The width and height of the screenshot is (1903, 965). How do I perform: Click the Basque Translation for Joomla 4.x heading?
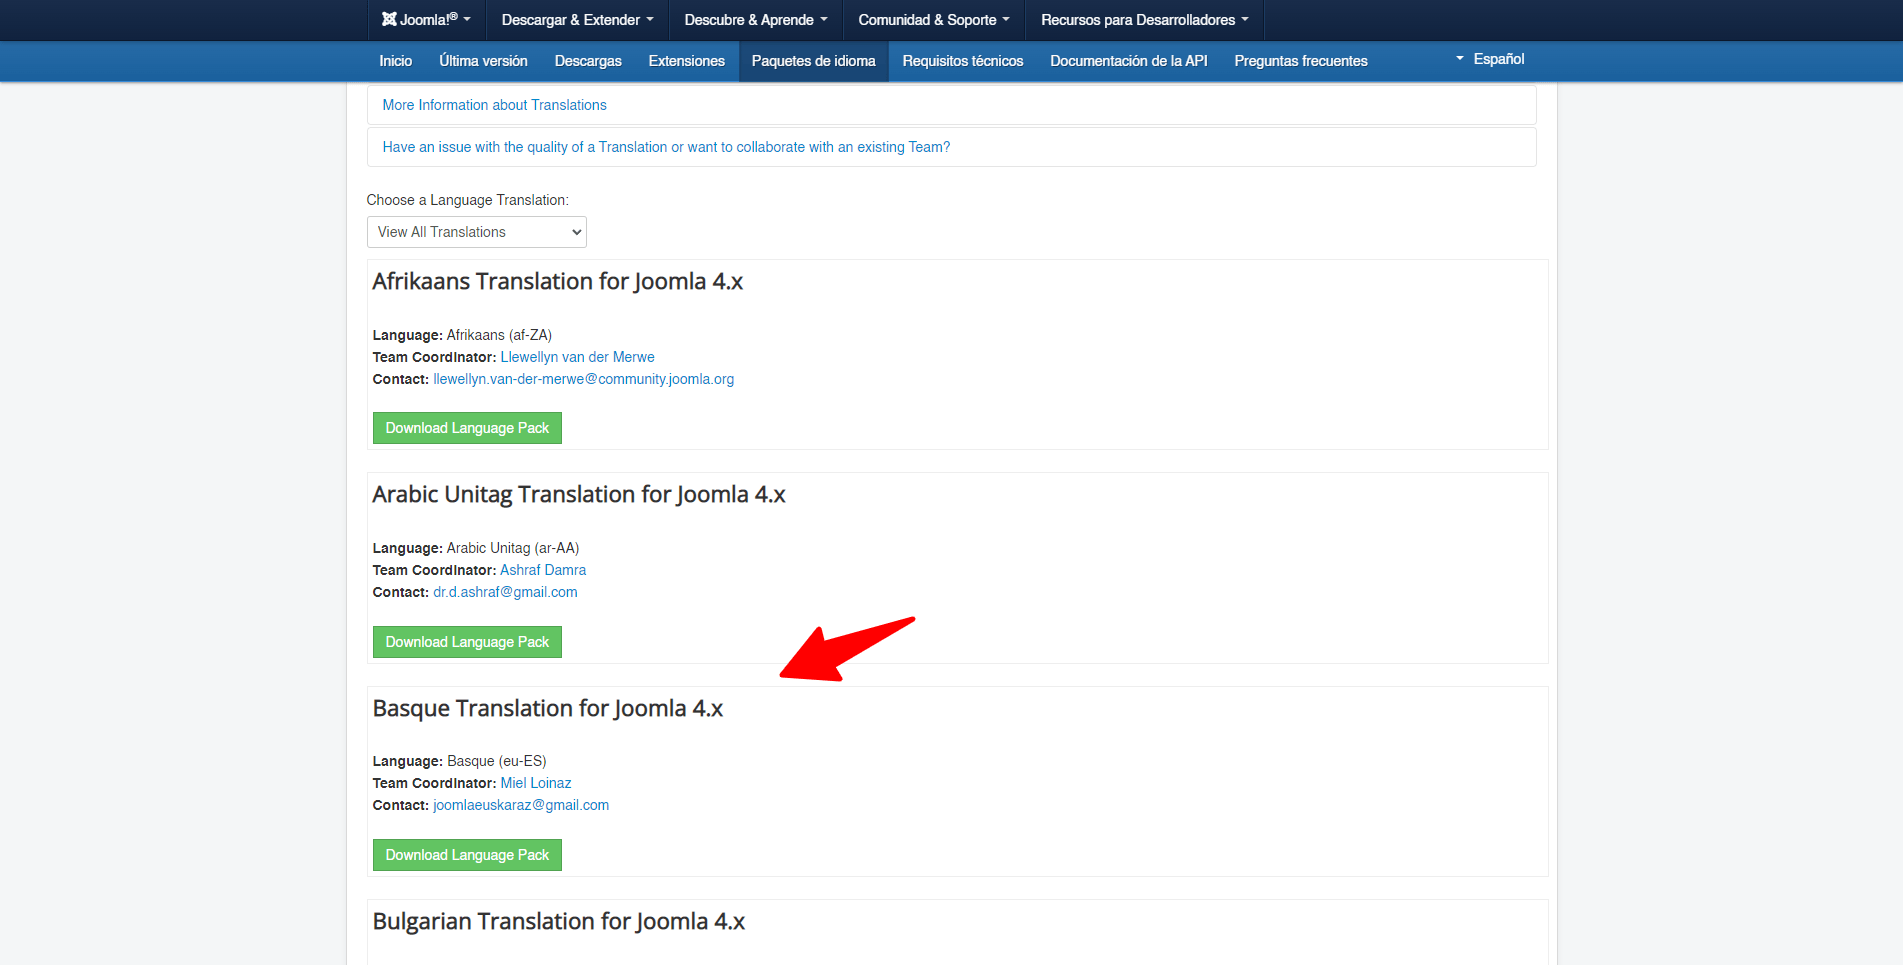coord(547,709)
